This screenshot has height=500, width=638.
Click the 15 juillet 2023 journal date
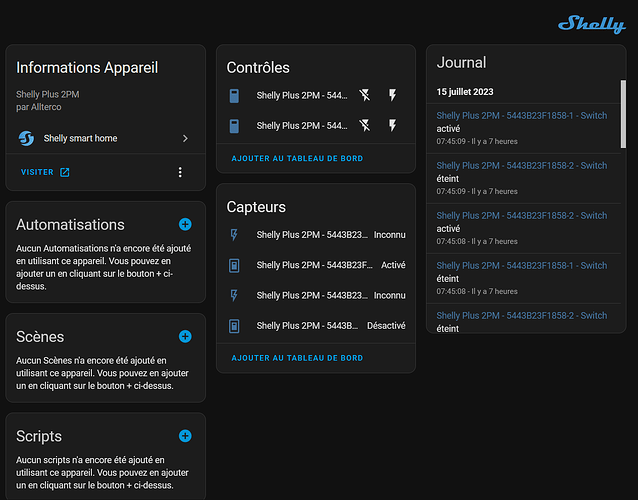(465, 92)
